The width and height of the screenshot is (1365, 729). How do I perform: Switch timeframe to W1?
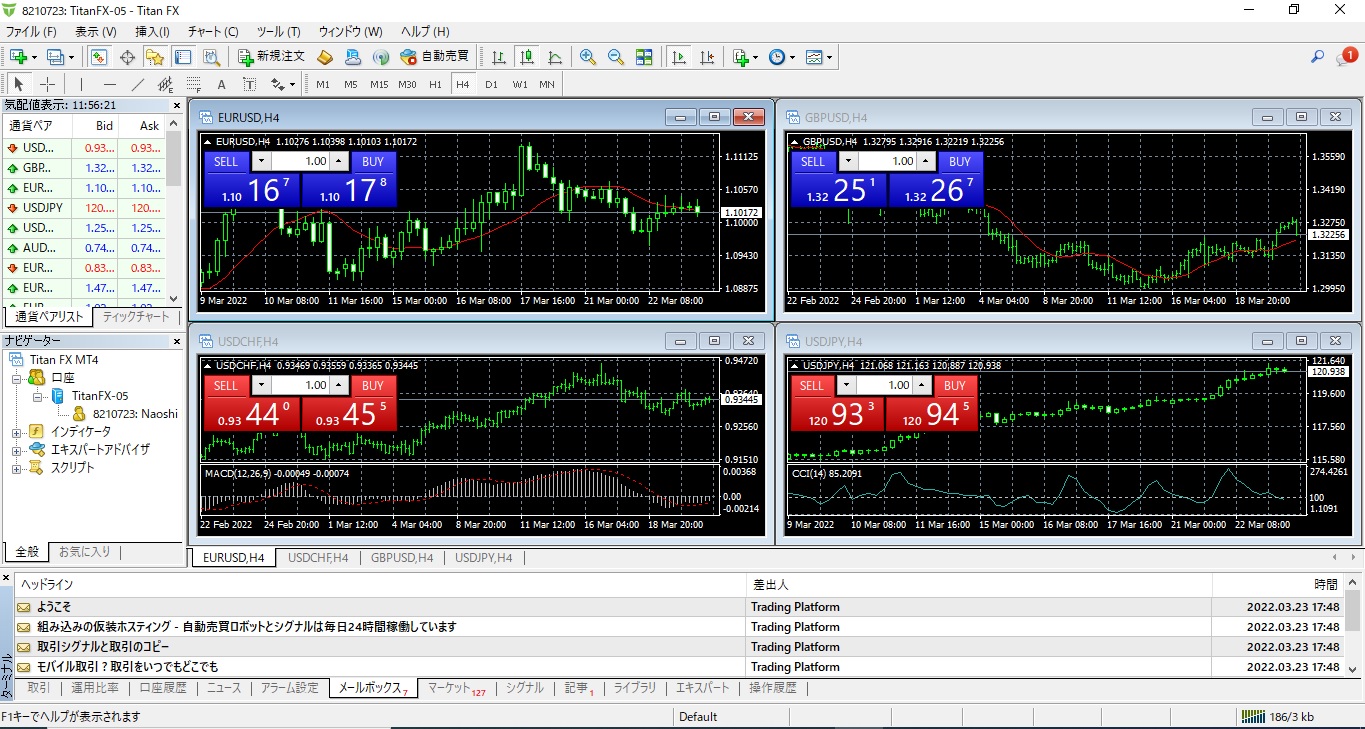coord(520,84)
